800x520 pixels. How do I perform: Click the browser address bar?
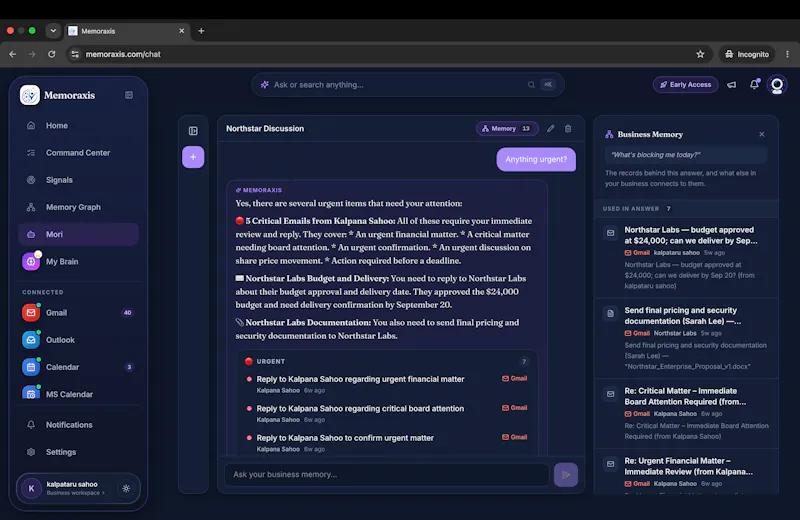click(x=388, y=54)
